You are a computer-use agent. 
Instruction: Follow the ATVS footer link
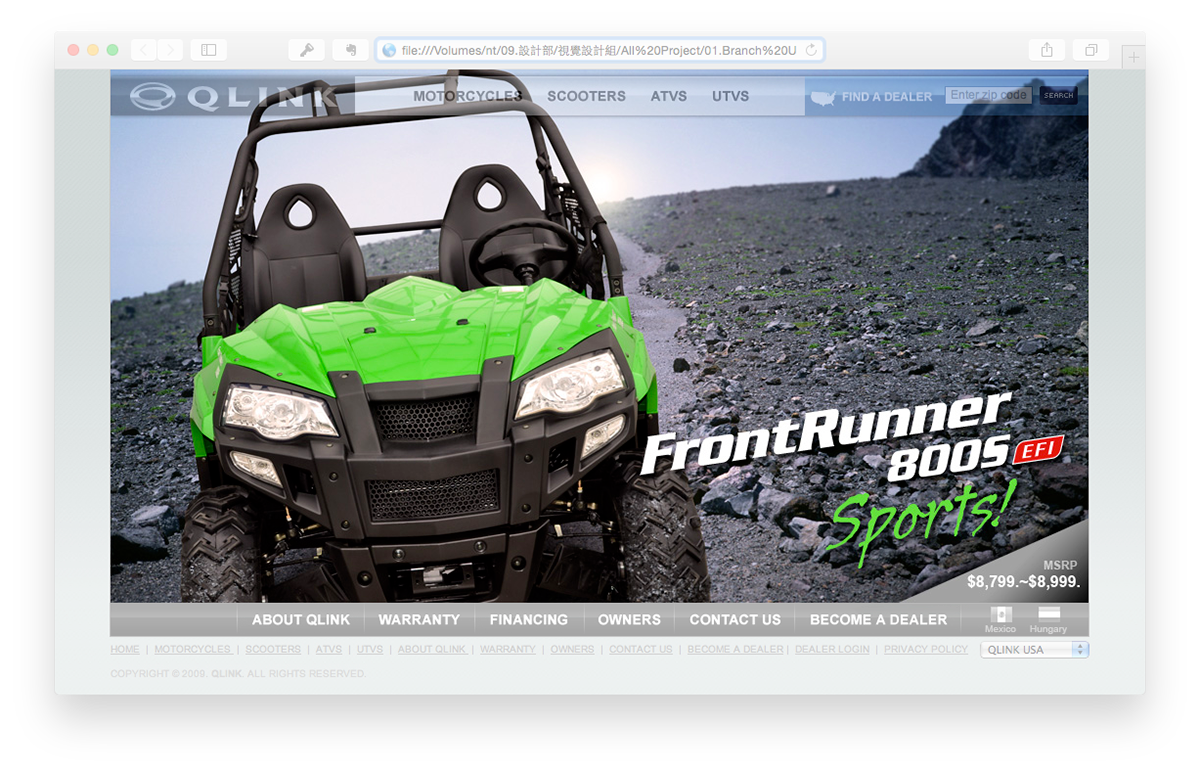click(x=329, y=650)
